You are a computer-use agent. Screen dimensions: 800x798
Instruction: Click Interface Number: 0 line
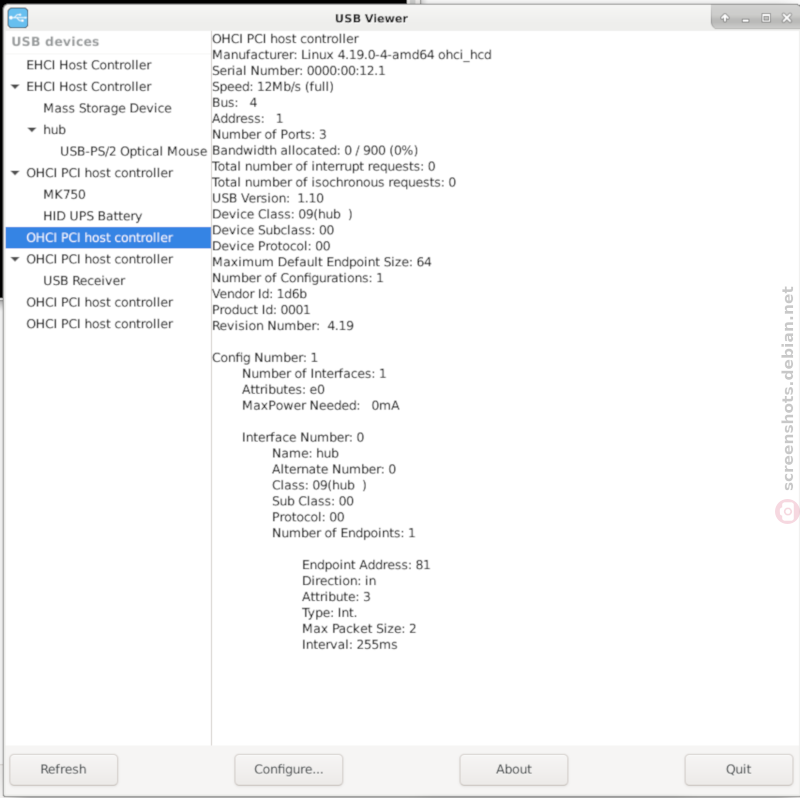303,437
